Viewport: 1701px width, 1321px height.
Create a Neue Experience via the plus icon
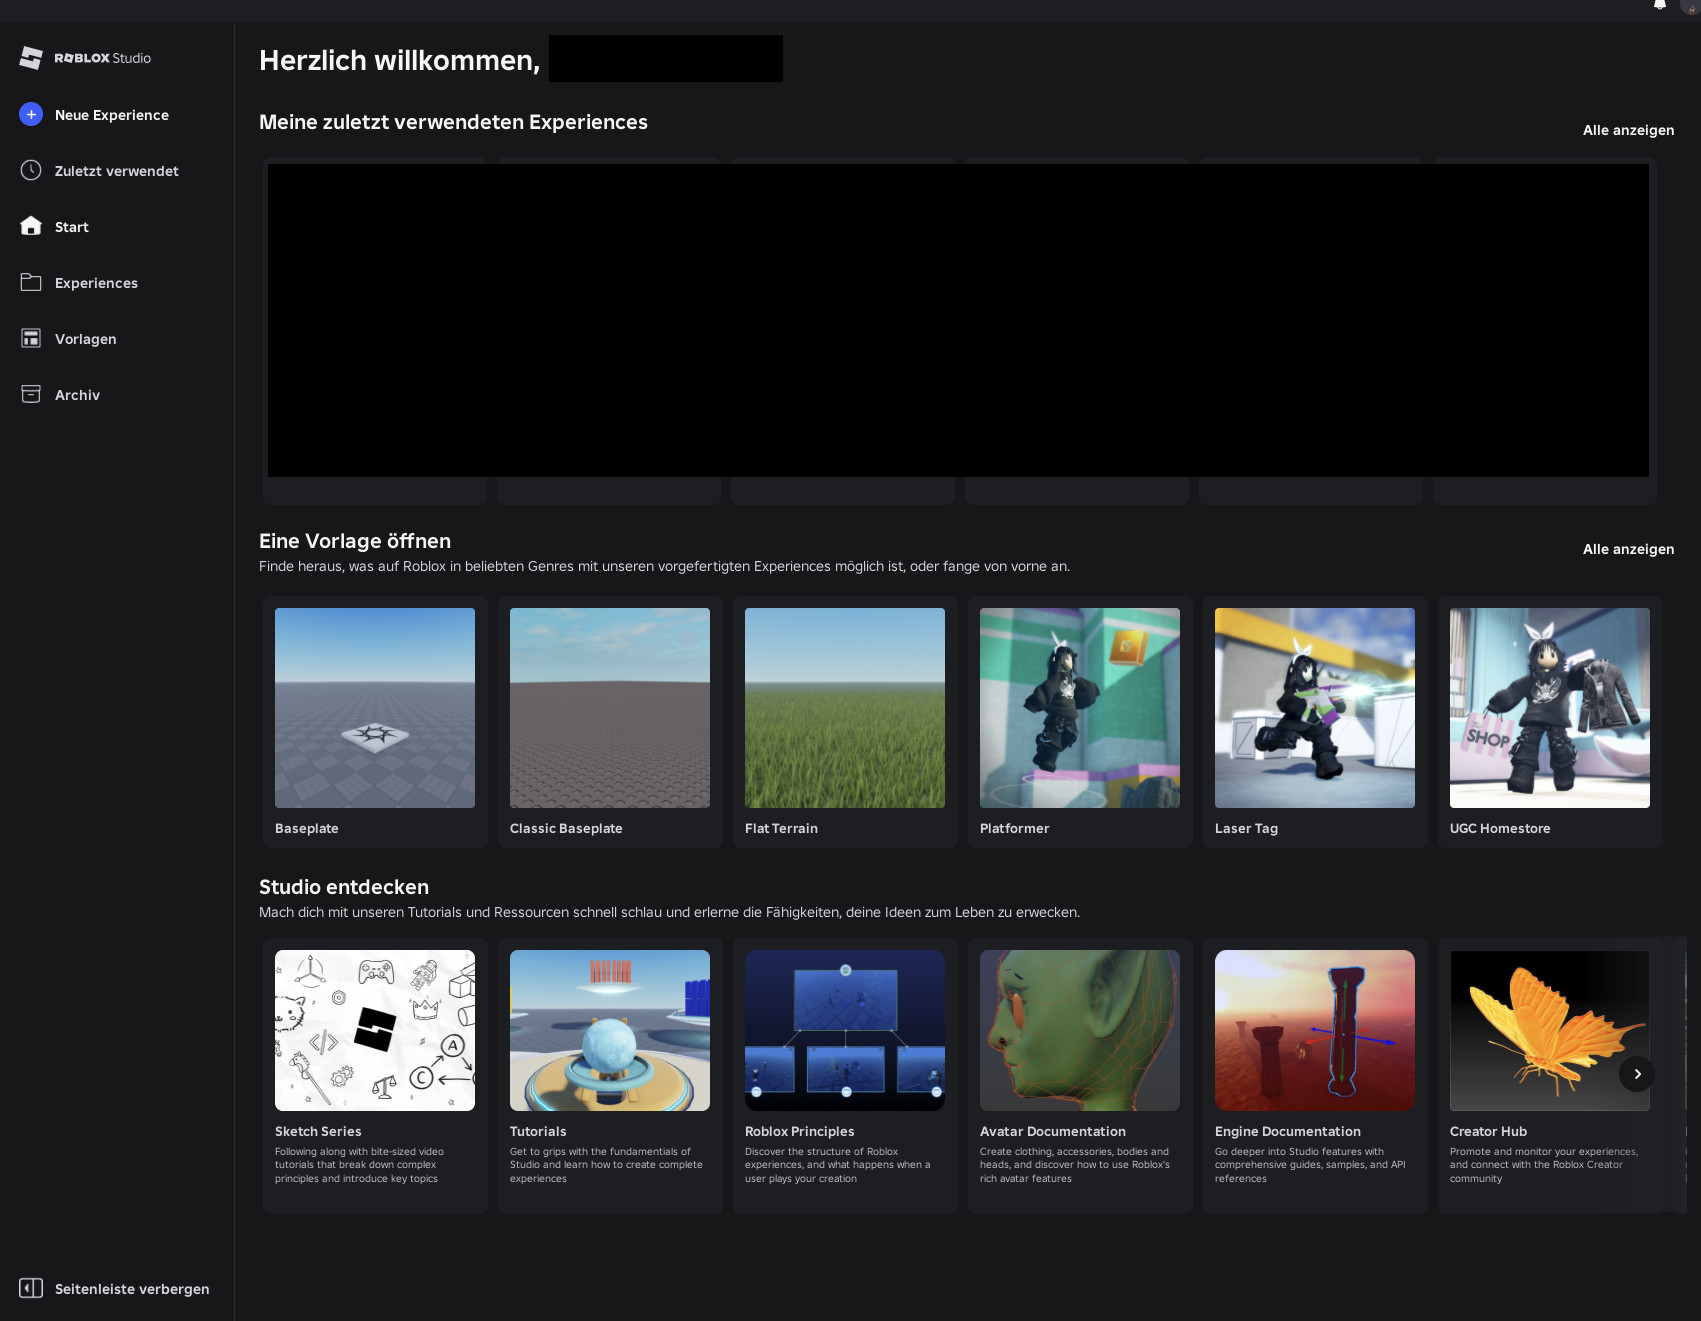tap(31, 114)
